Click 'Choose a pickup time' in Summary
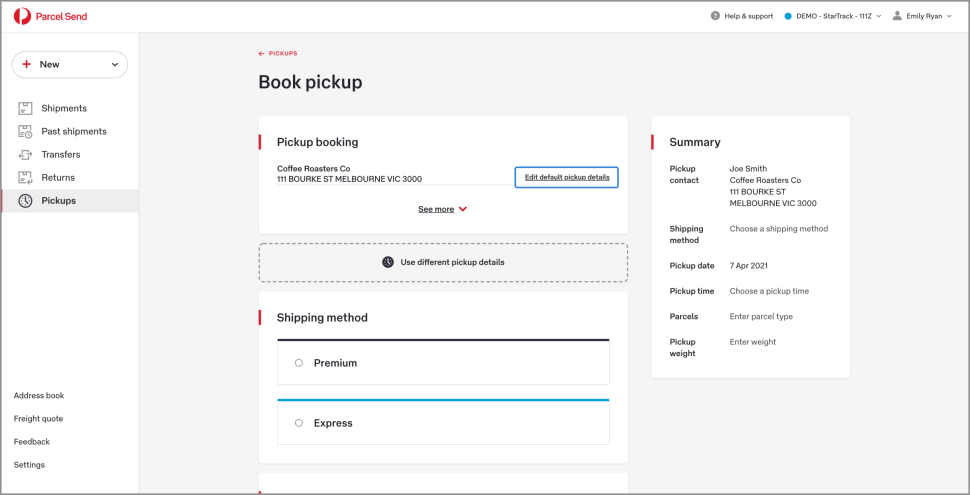970x495 pixels. coord(769,291)
